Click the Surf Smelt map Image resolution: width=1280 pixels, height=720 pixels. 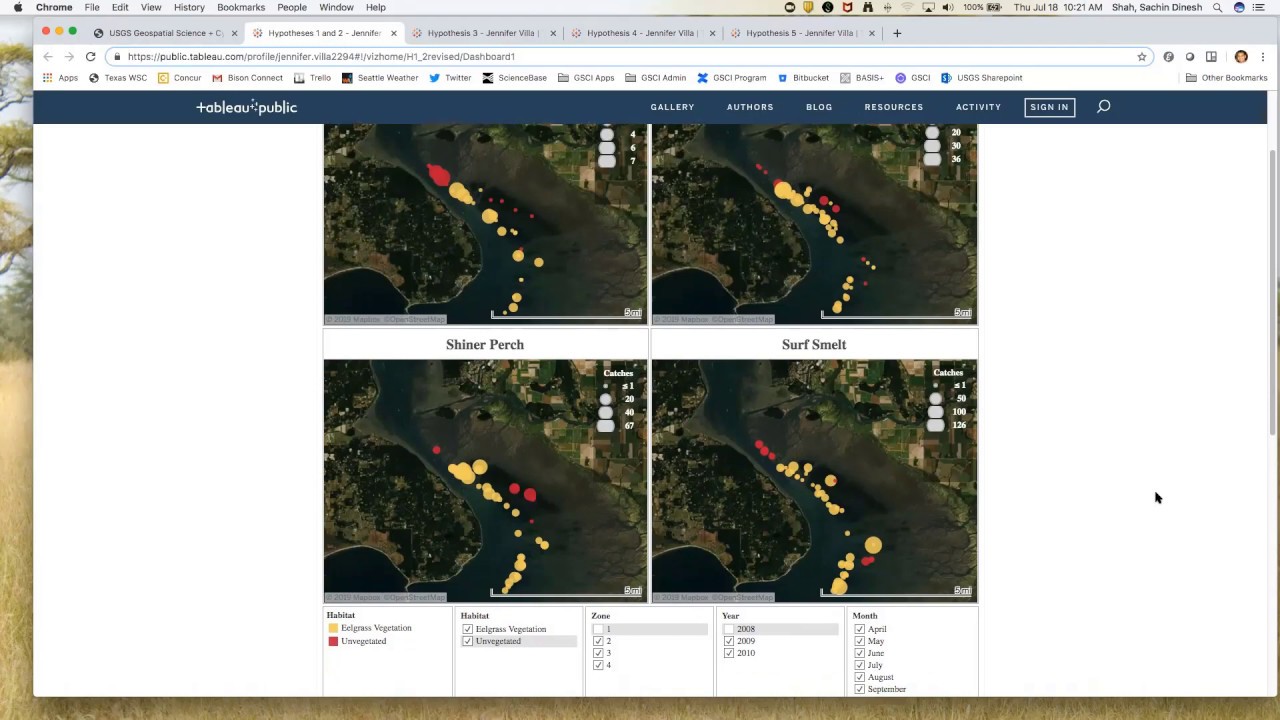point(814,481)
